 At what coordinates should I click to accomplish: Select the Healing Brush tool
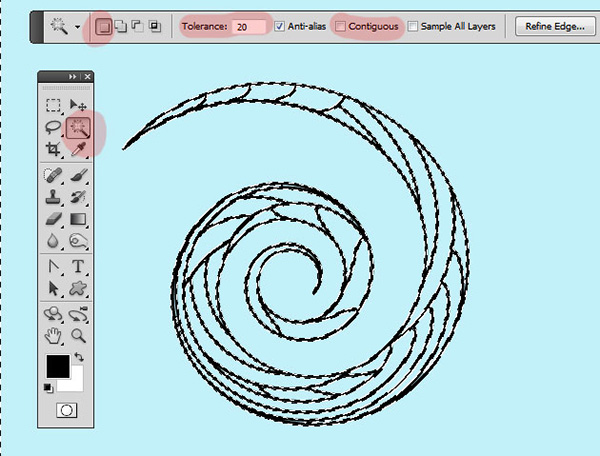tap(53, 175)
